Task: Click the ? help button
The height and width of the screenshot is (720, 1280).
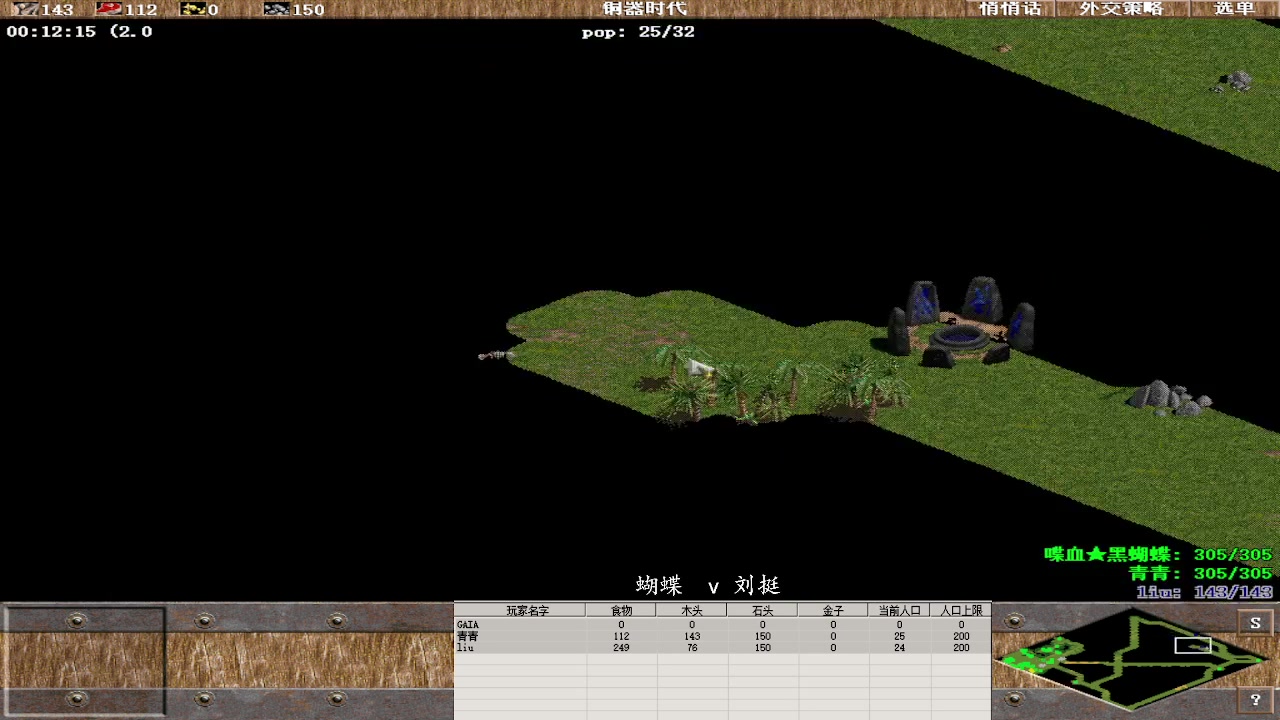Action: coord(1256,700)
